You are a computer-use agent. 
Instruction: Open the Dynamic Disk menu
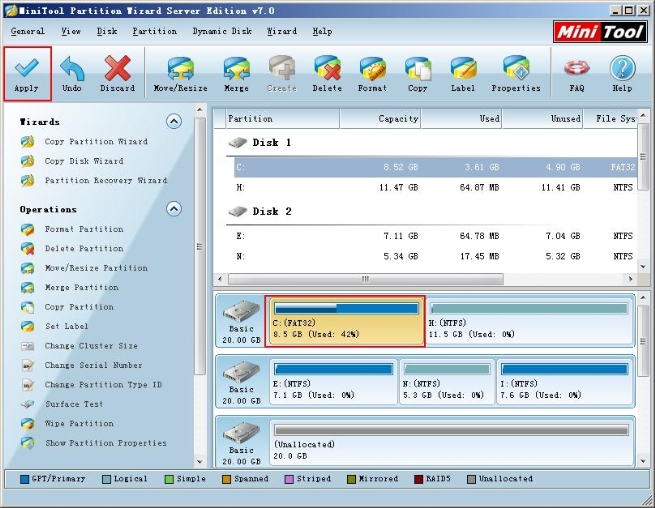pyautogui.click(x=222, y=31)
